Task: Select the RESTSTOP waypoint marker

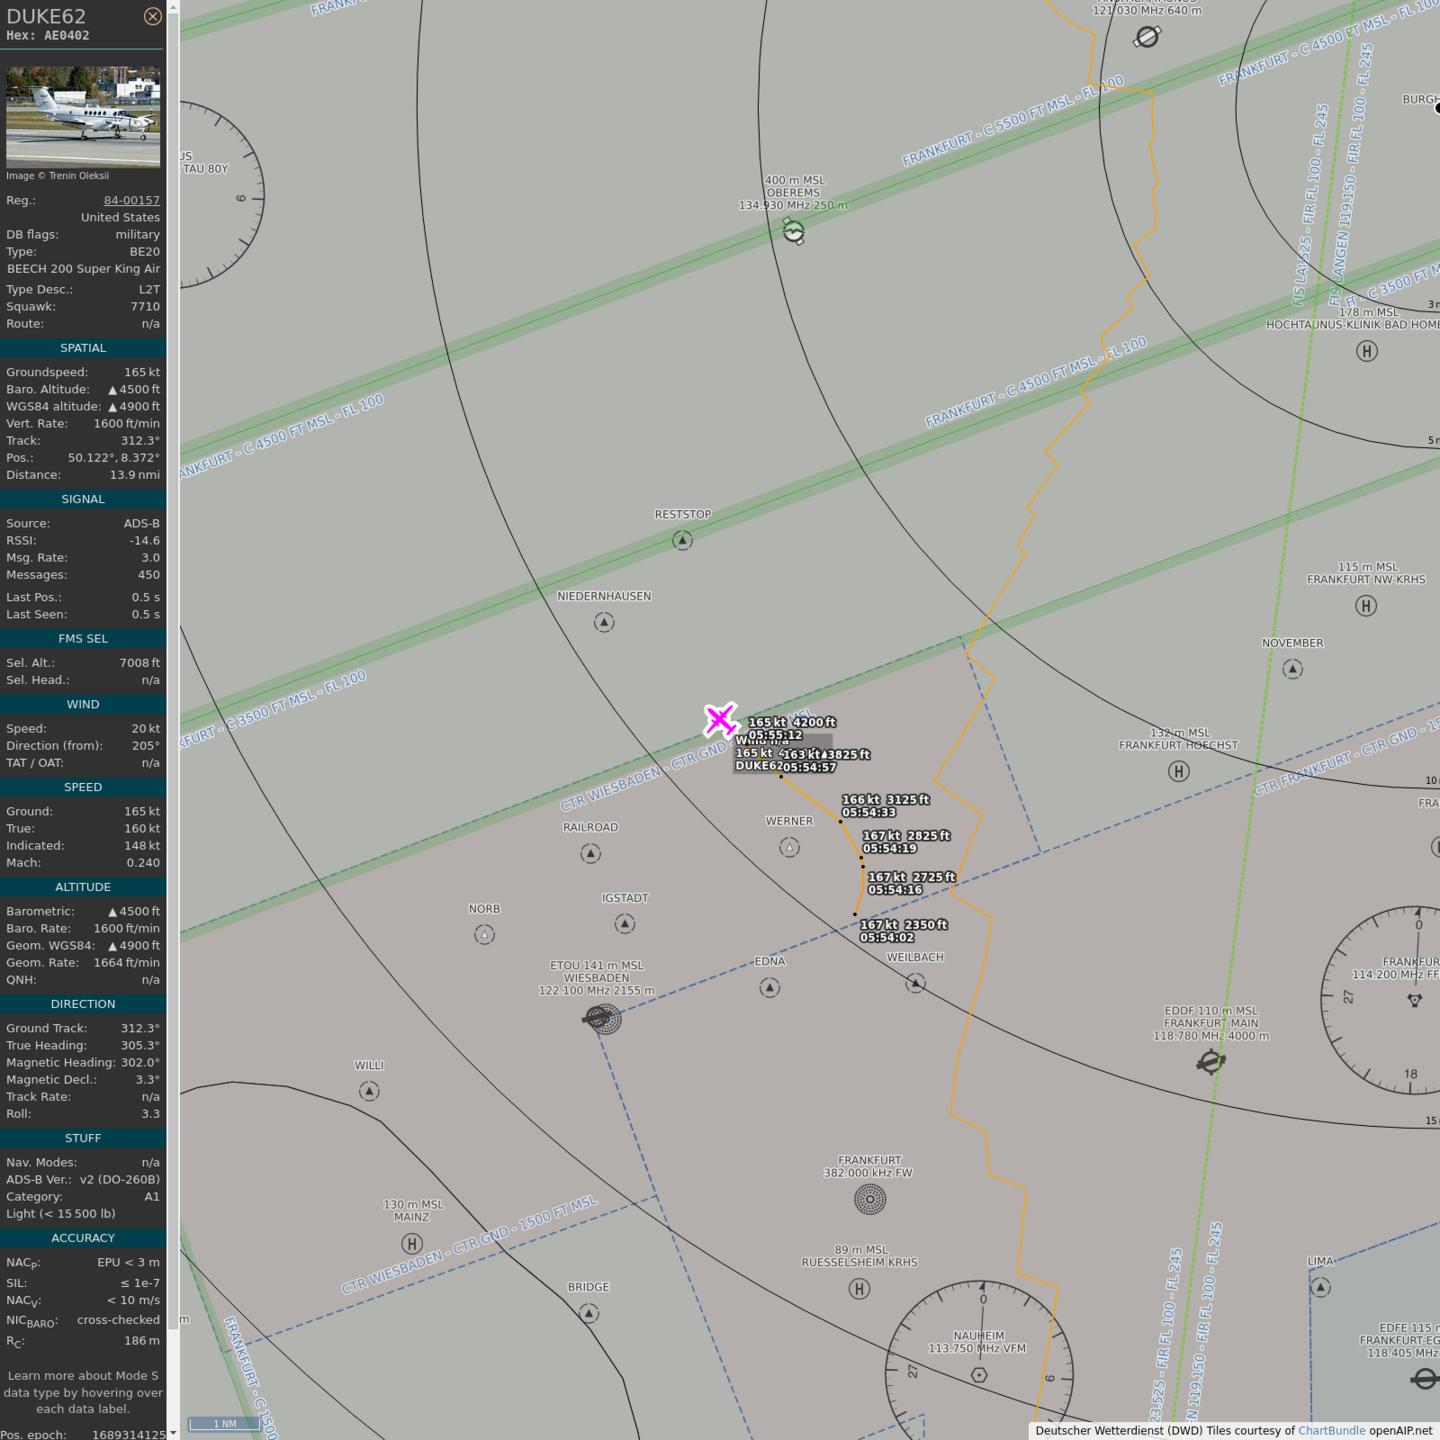Action: (x=682, y=540)
